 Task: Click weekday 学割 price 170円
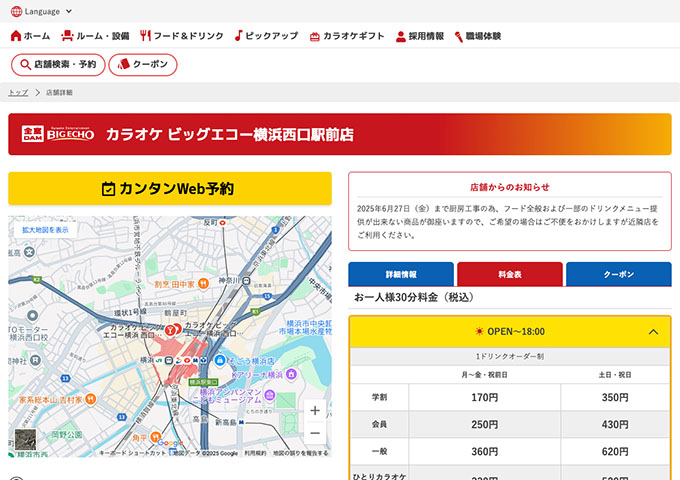(484, 398)
